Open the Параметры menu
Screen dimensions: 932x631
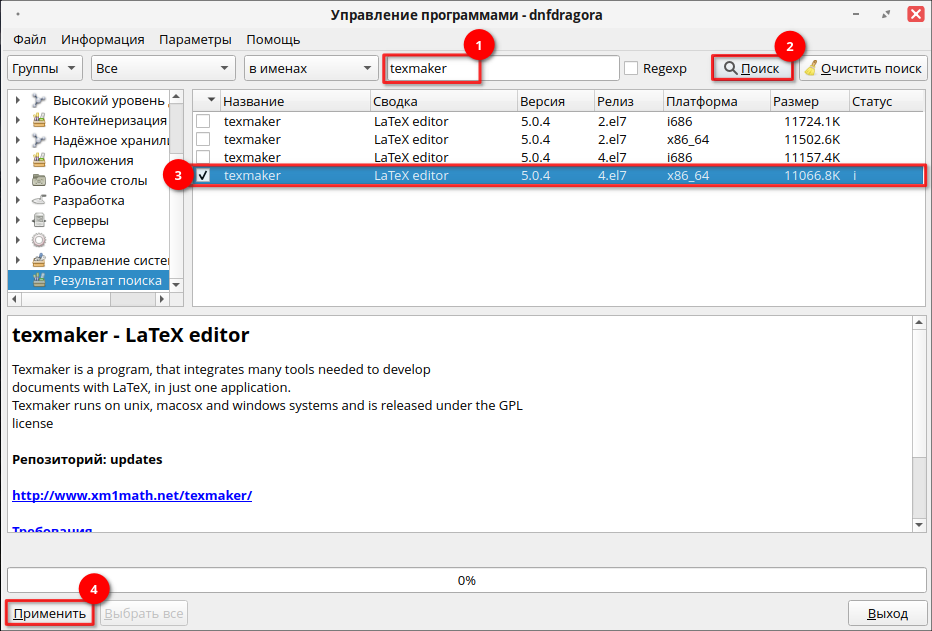(x=195, y=40)
